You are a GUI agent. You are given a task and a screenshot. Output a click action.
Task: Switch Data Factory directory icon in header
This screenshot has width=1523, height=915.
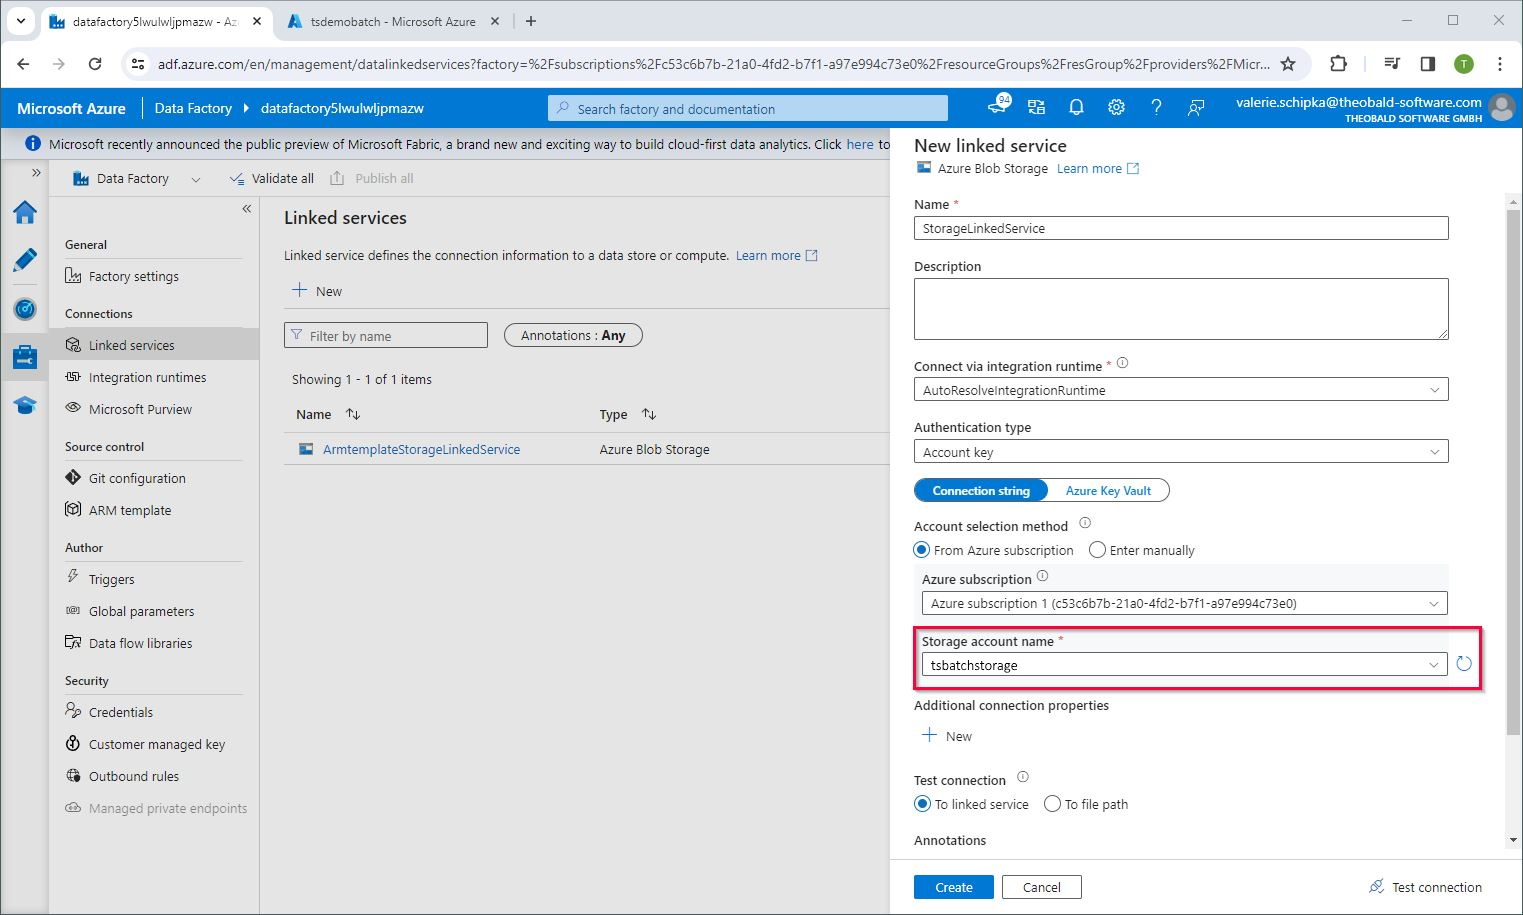coord(1036,108)
